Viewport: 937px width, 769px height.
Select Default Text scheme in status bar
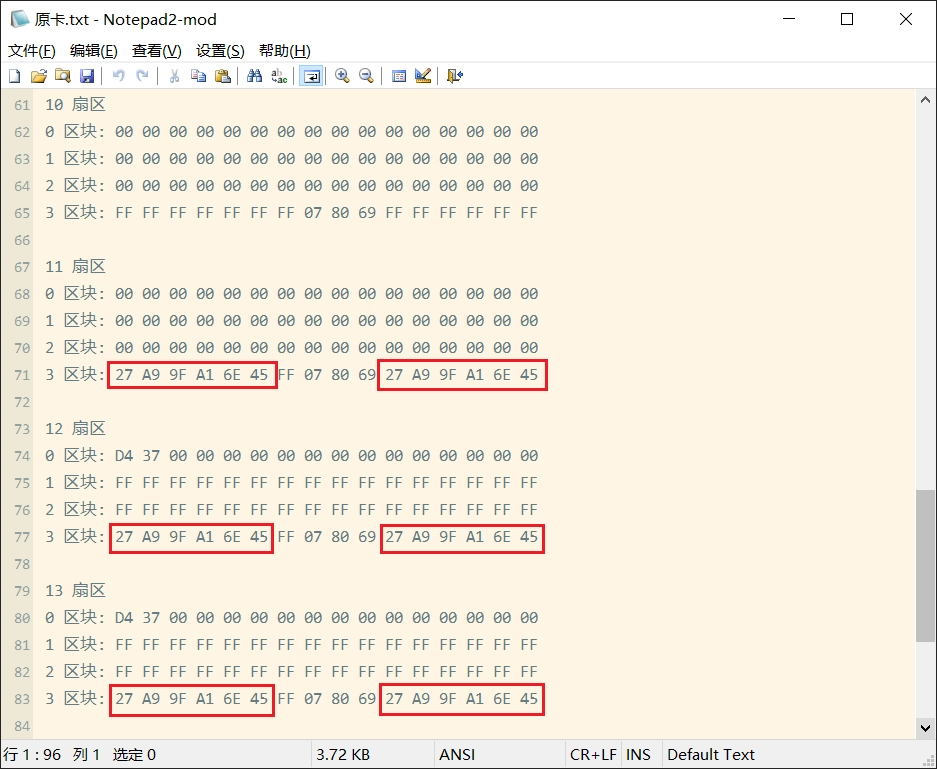[x=711, y=755]
